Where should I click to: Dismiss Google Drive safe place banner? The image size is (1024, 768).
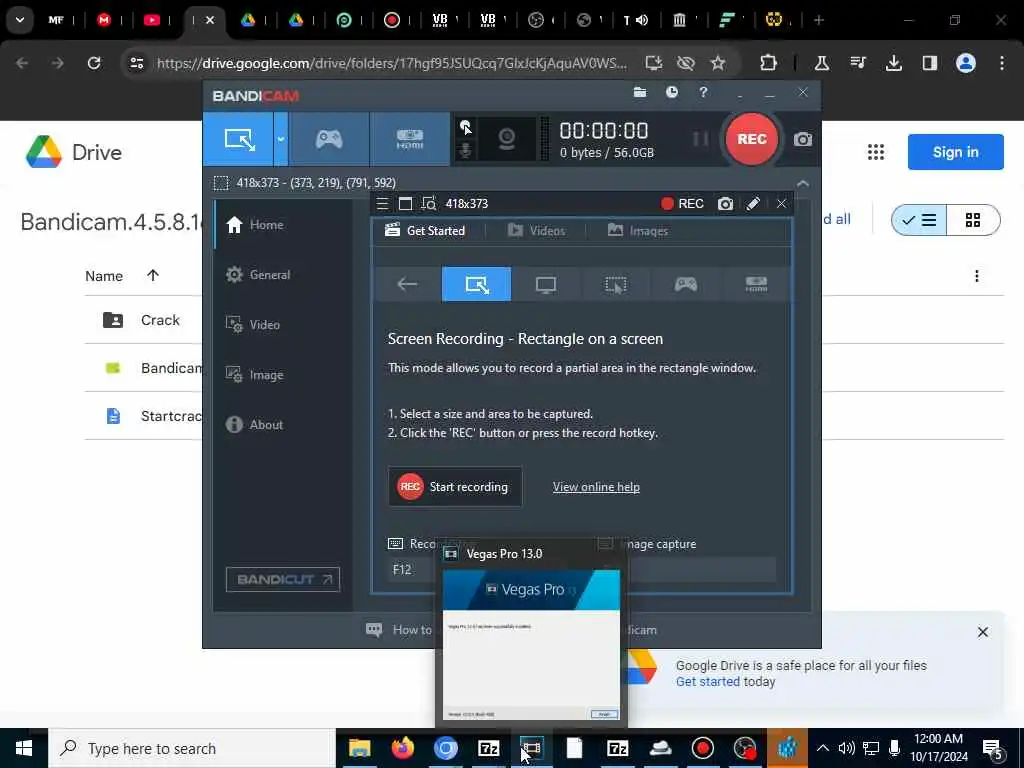(982, 632)
